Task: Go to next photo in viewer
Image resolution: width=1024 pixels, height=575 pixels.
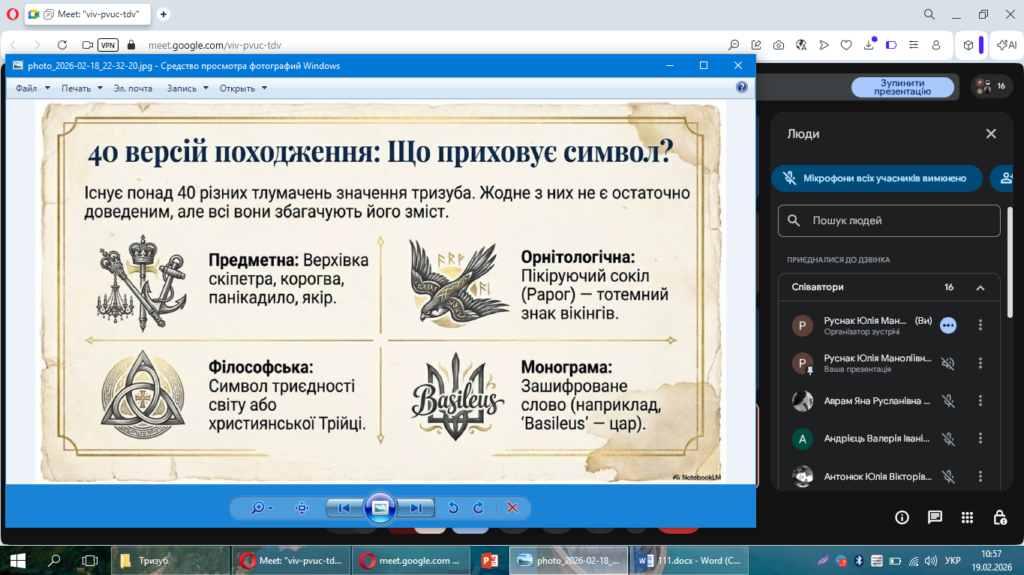Action: point(415,508)
